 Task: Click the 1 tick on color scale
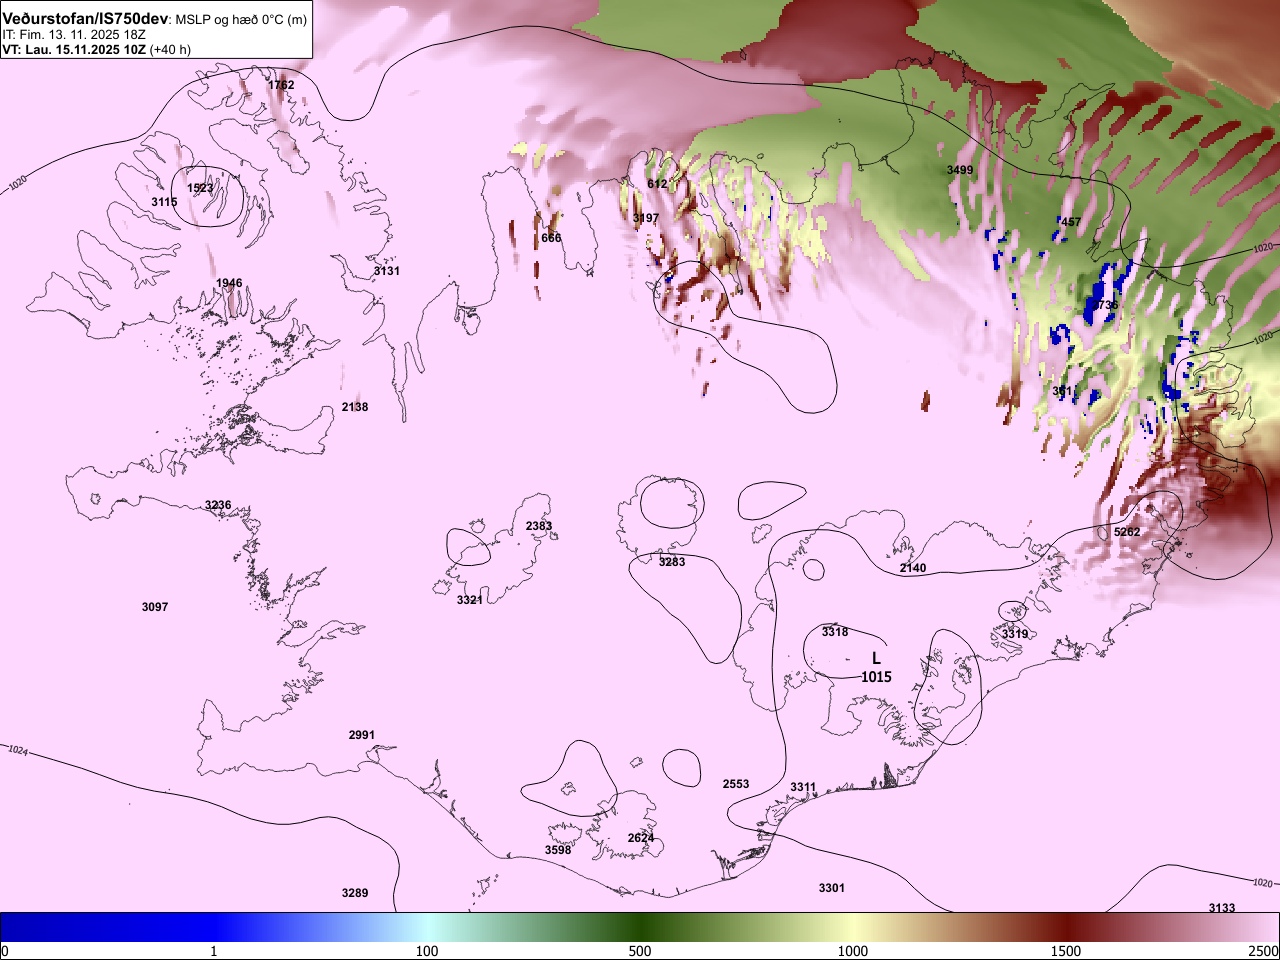[214, 950]
